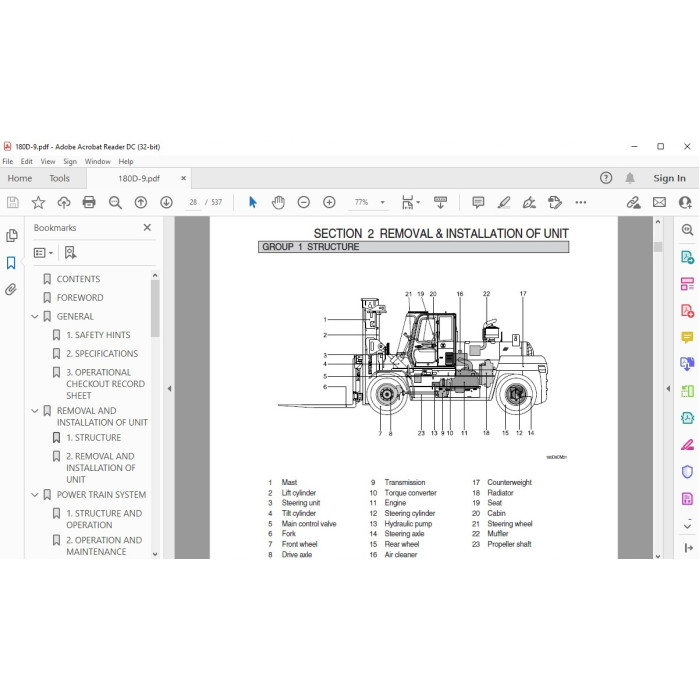Collapse the right tools pane arrow

[668, 389]
